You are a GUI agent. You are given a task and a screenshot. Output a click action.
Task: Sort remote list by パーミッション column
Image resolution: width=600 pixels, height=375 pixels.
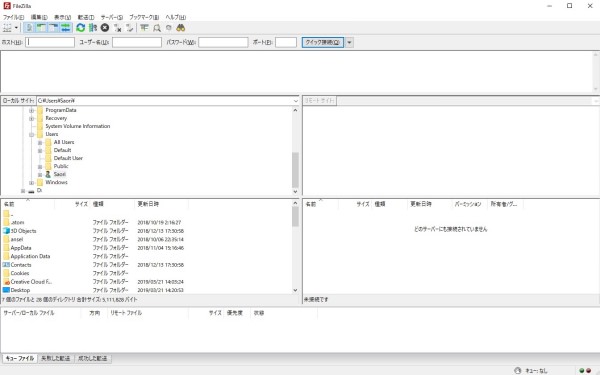(468, 204)
